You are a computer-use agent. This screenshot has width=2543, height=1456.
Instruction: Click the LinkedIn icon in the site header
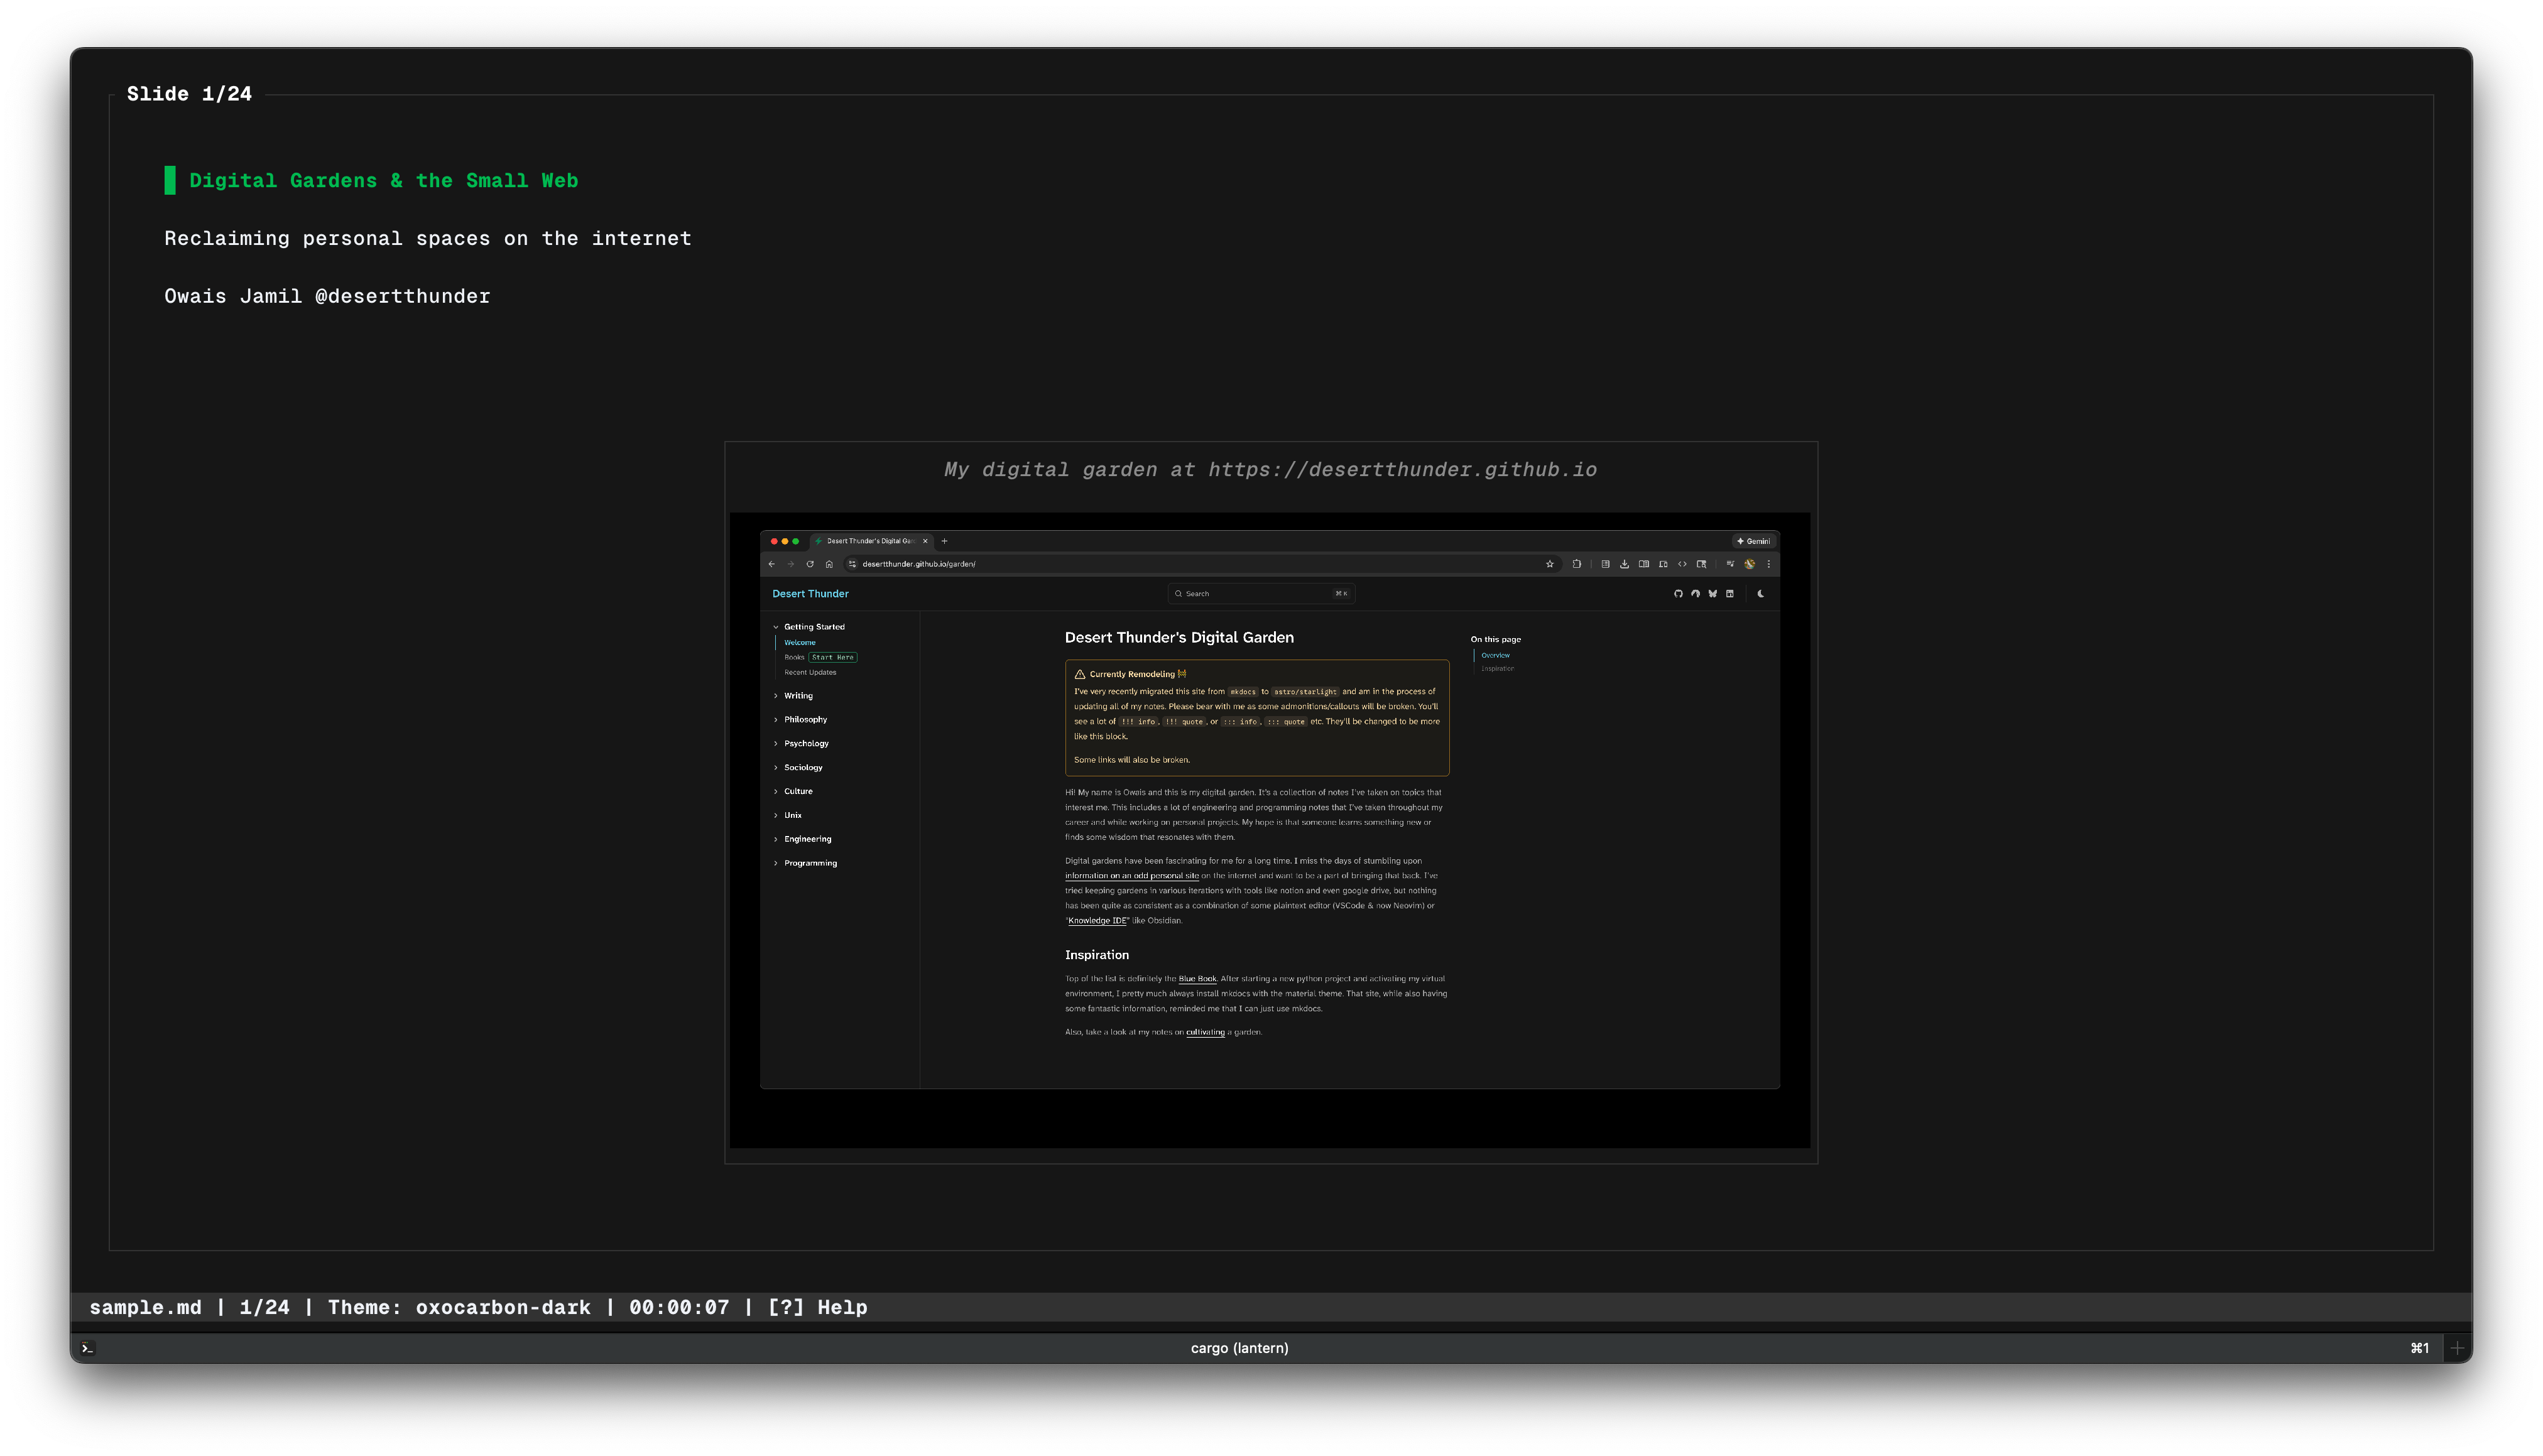click(1730, 594)
